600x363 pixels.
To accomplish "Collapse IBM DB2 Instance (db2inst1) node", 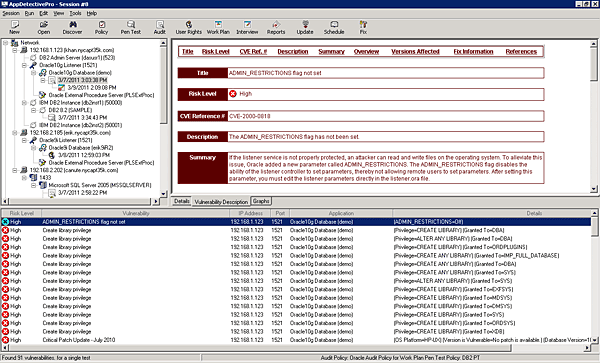I will 24,103.
